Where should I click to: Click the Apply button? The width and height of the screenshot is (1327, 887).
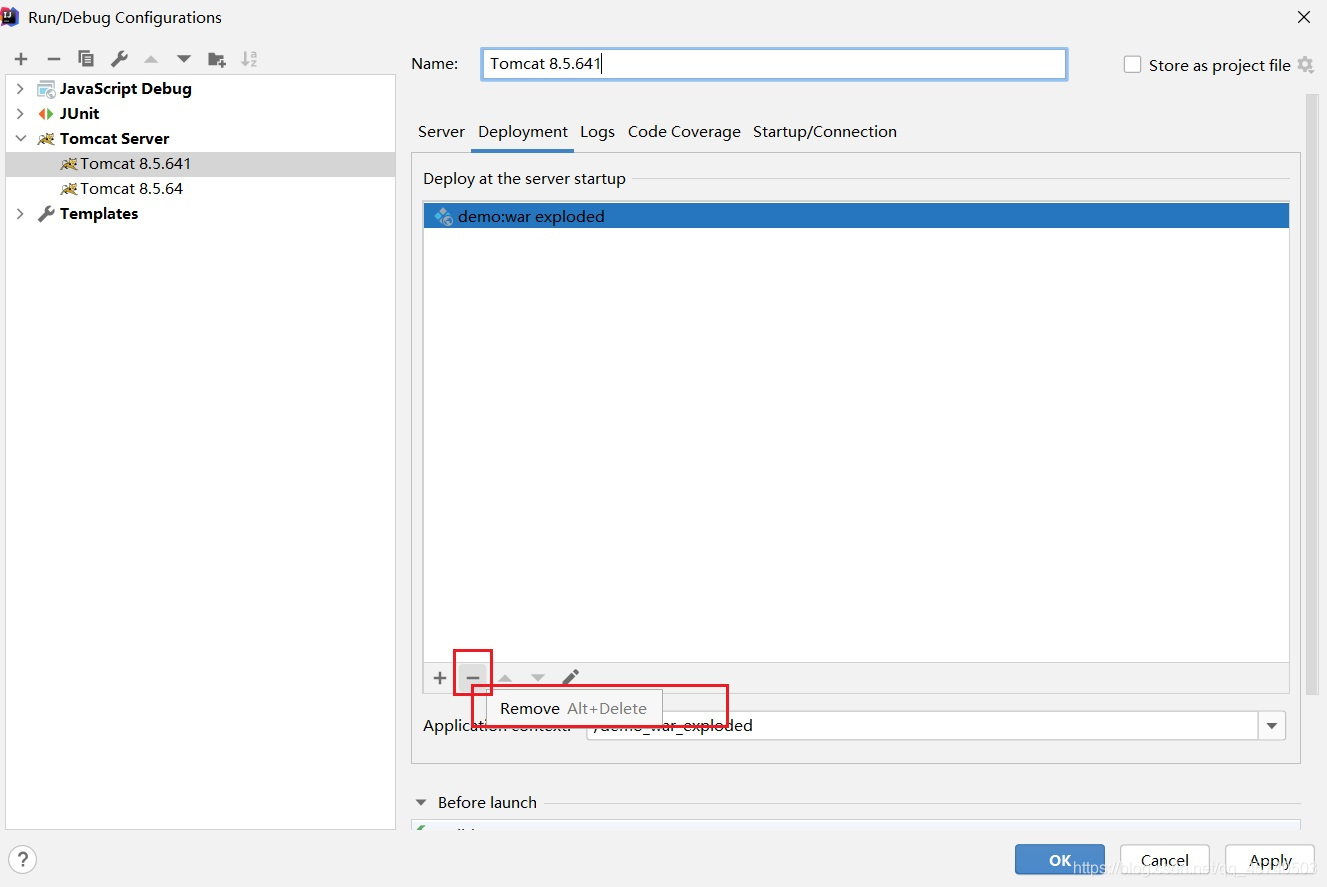click(1270, 860)
